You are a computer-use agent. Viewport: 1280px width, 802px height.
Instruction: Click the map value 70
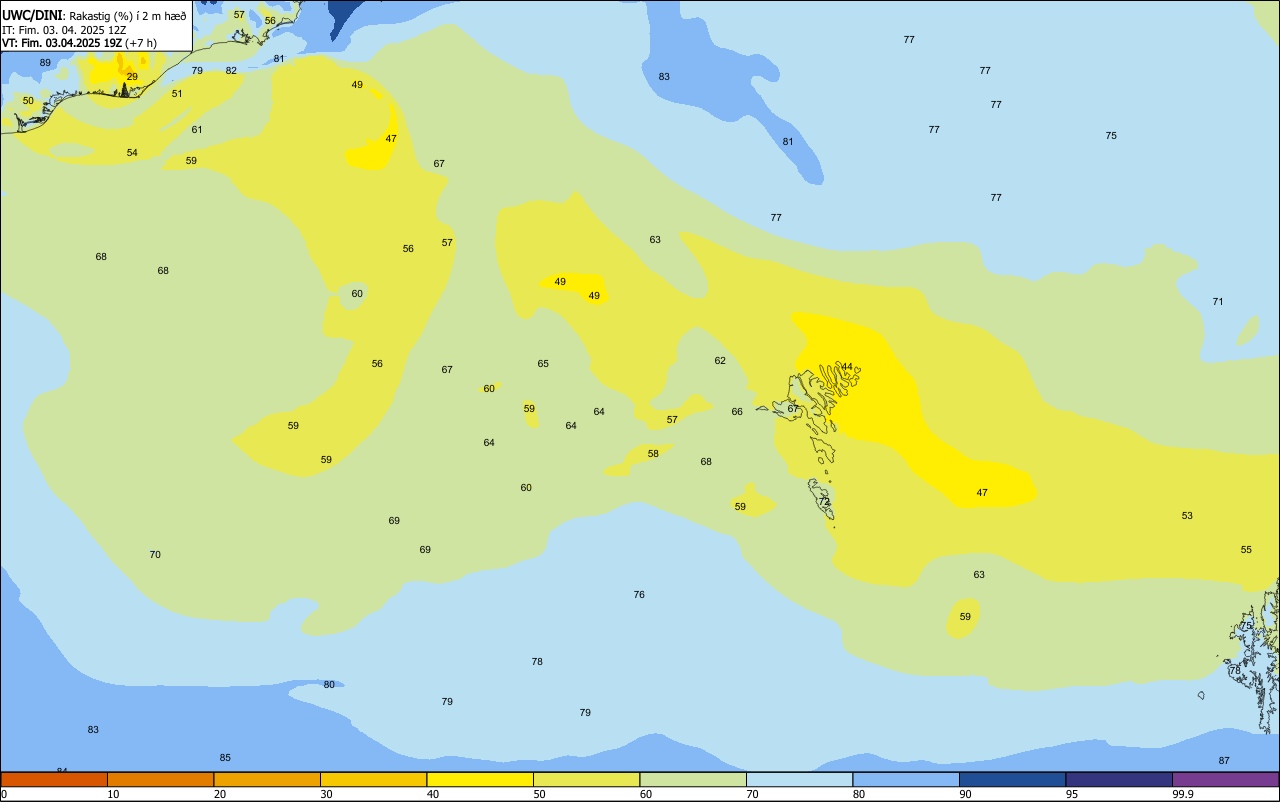click(x=155, y=555)
